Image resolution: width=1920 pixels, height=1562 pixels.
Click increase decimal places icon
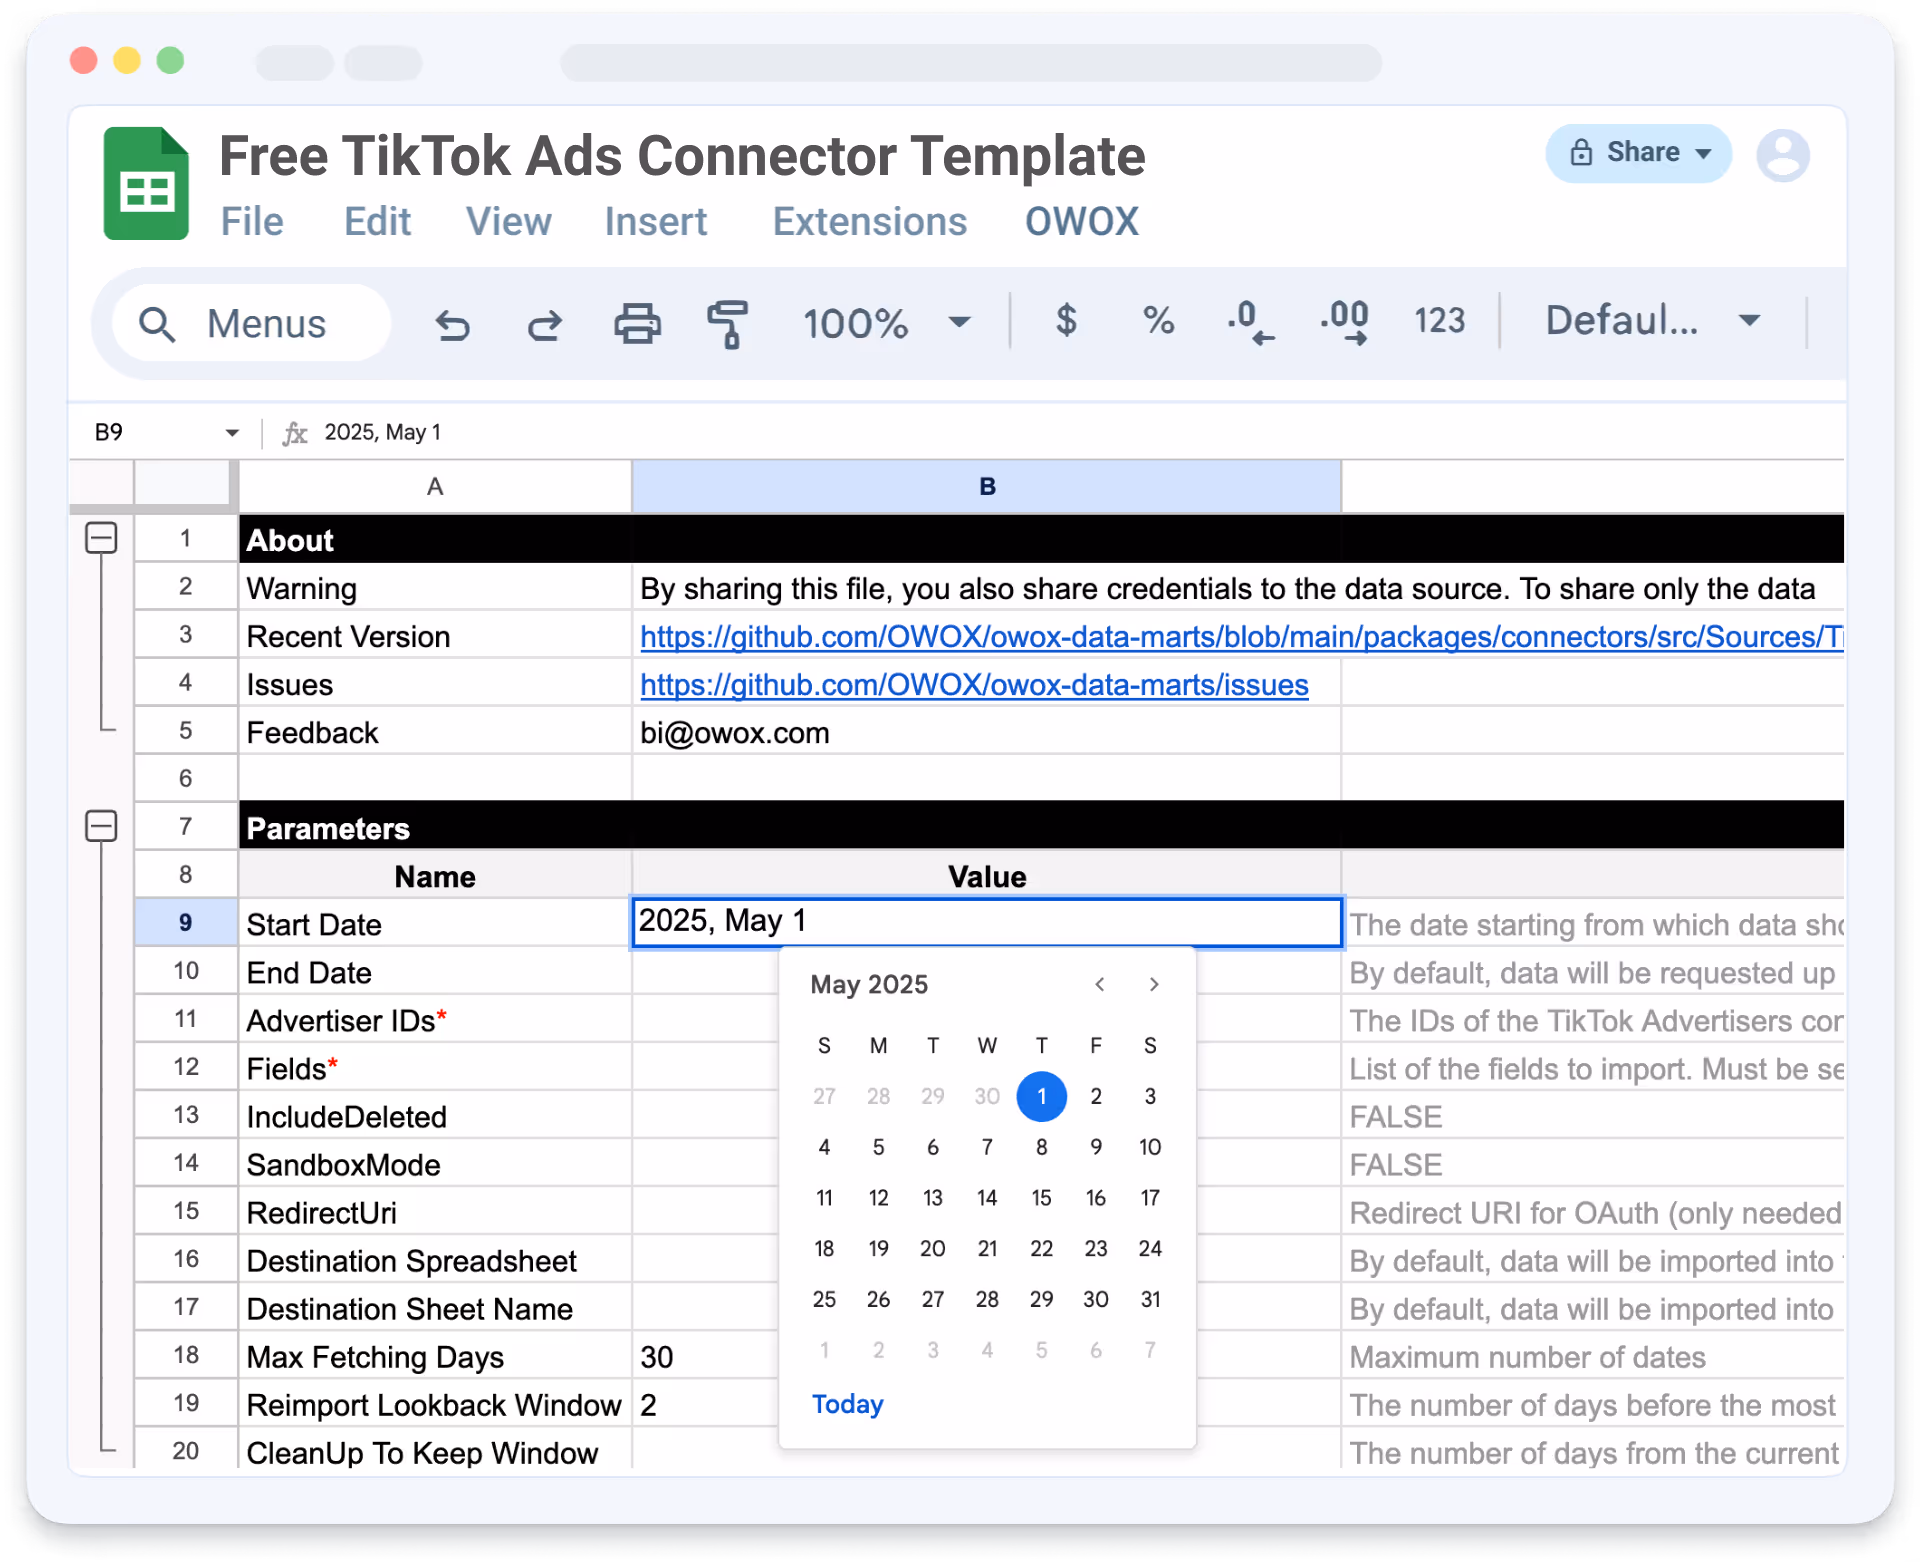tap(1344, 322)
